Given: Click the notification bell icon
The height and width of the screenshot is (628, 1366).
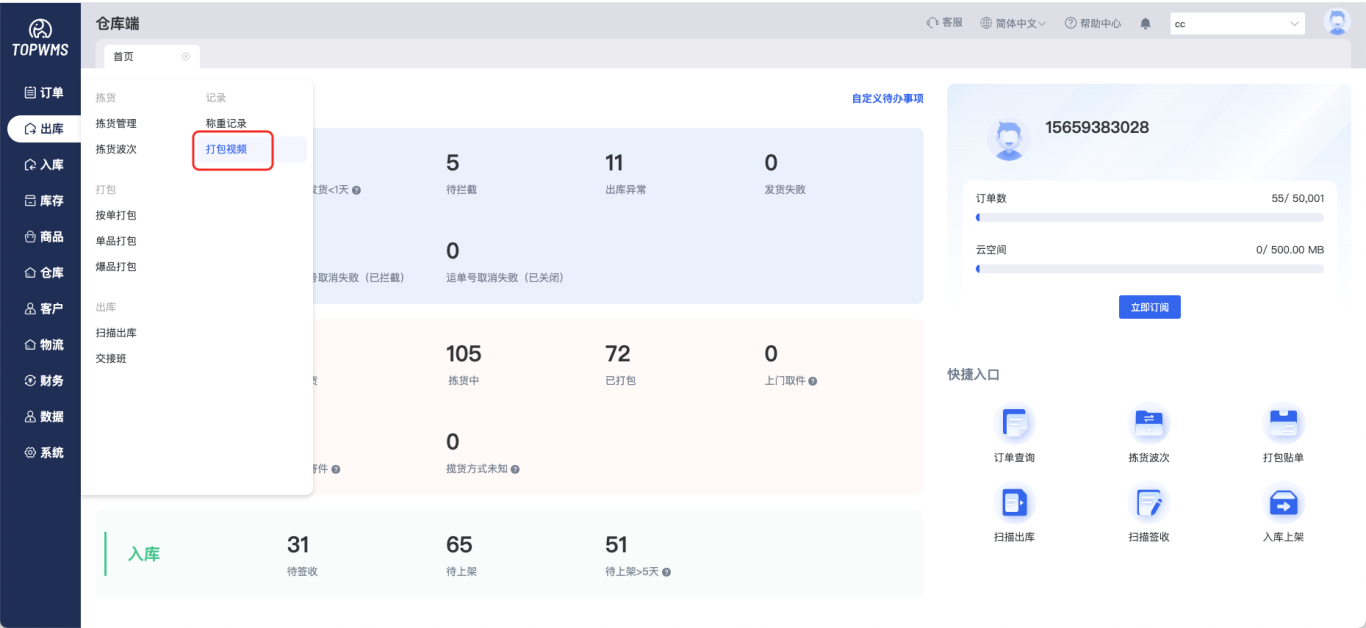Looking at the screenshot, I should 1146,23.
